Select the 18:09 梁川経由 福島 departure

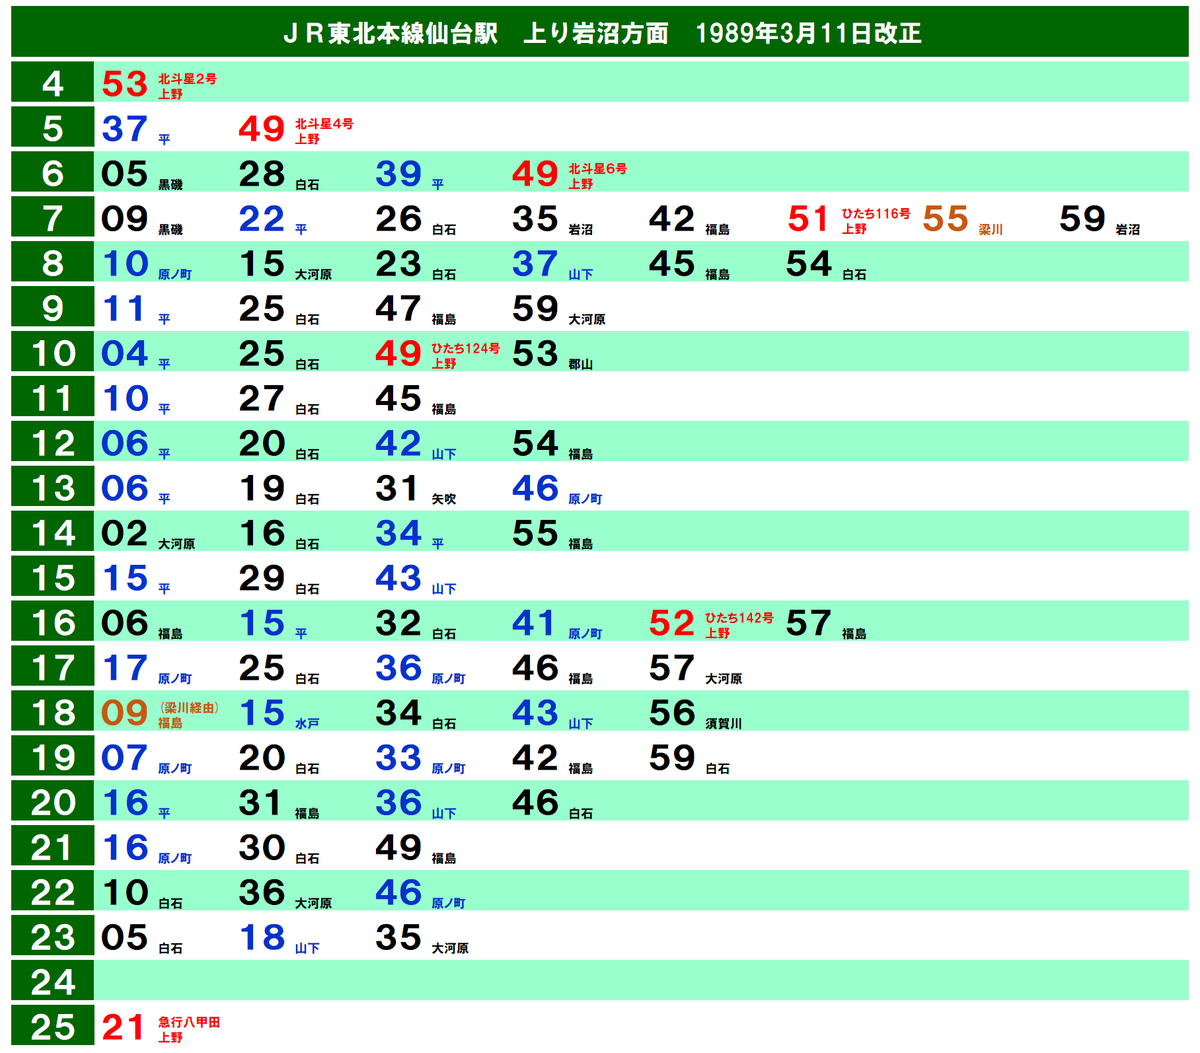coord(160,714)
